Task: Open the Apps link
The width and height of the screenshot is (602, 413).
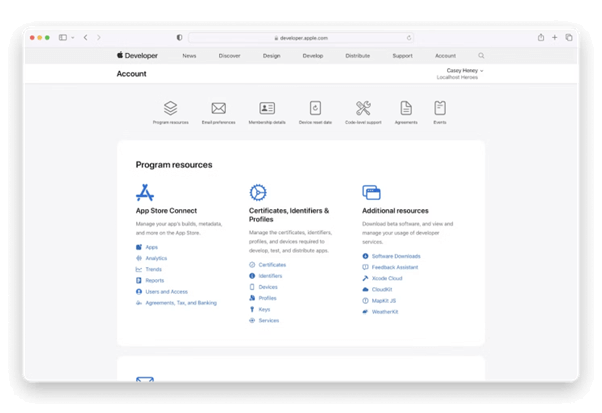Action: pyautogui.click(x=151, y=247)
